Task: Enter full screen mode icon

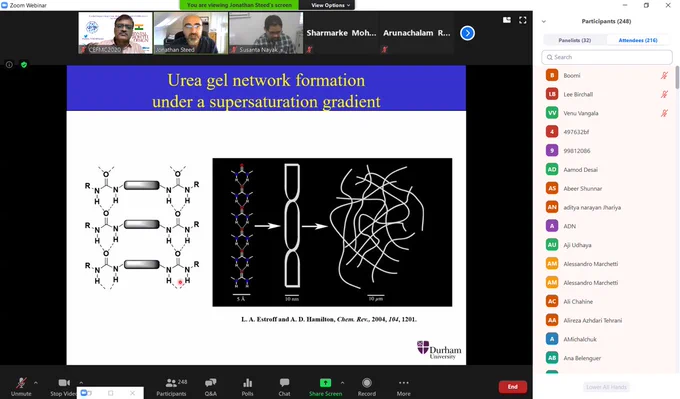Action: 523,20
